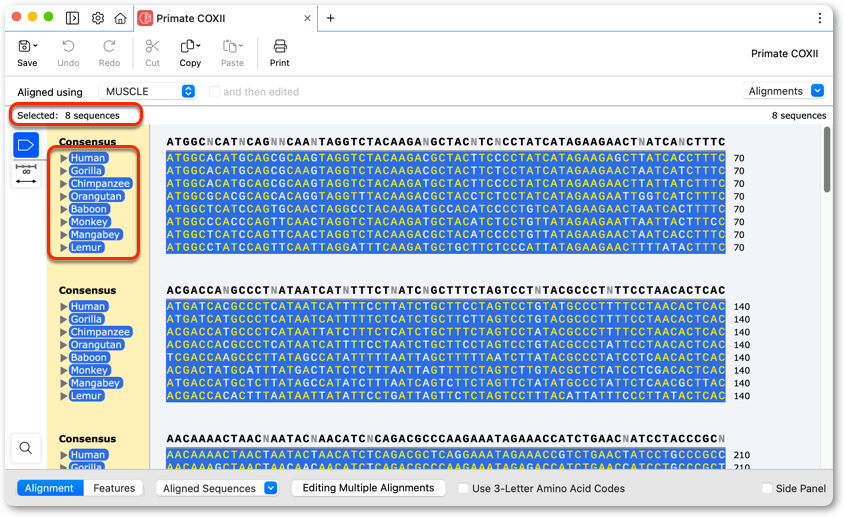Open a new tab with plus

point(330,18)
